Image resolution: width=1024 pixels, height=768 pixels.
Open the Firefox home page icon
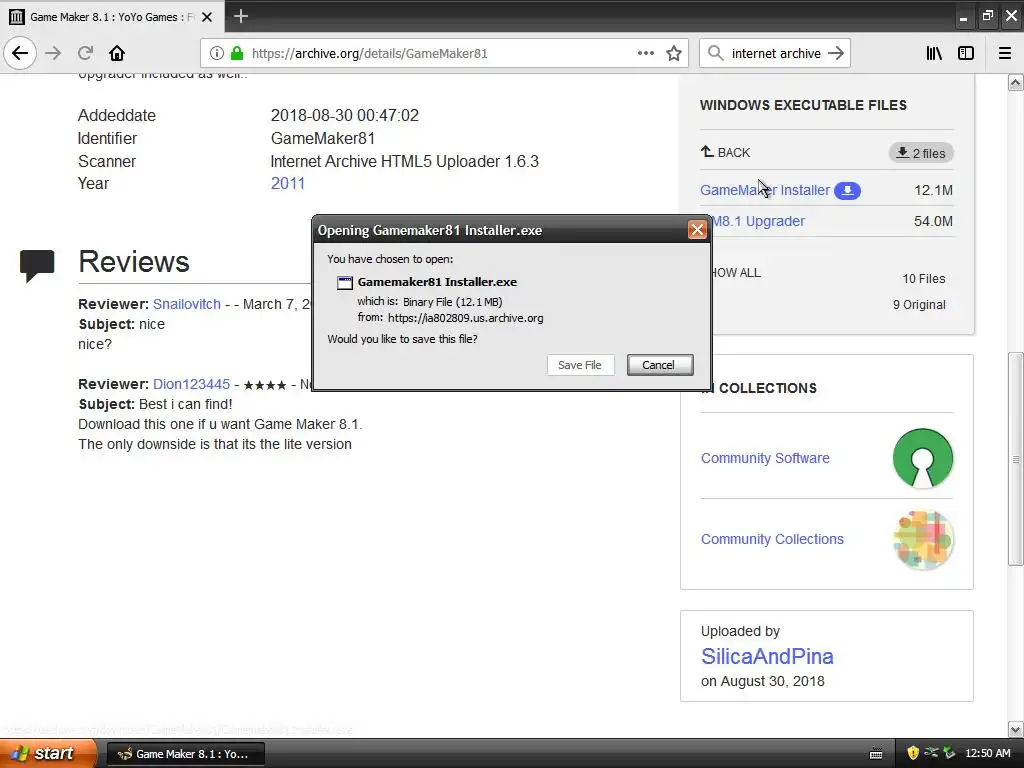117,53
